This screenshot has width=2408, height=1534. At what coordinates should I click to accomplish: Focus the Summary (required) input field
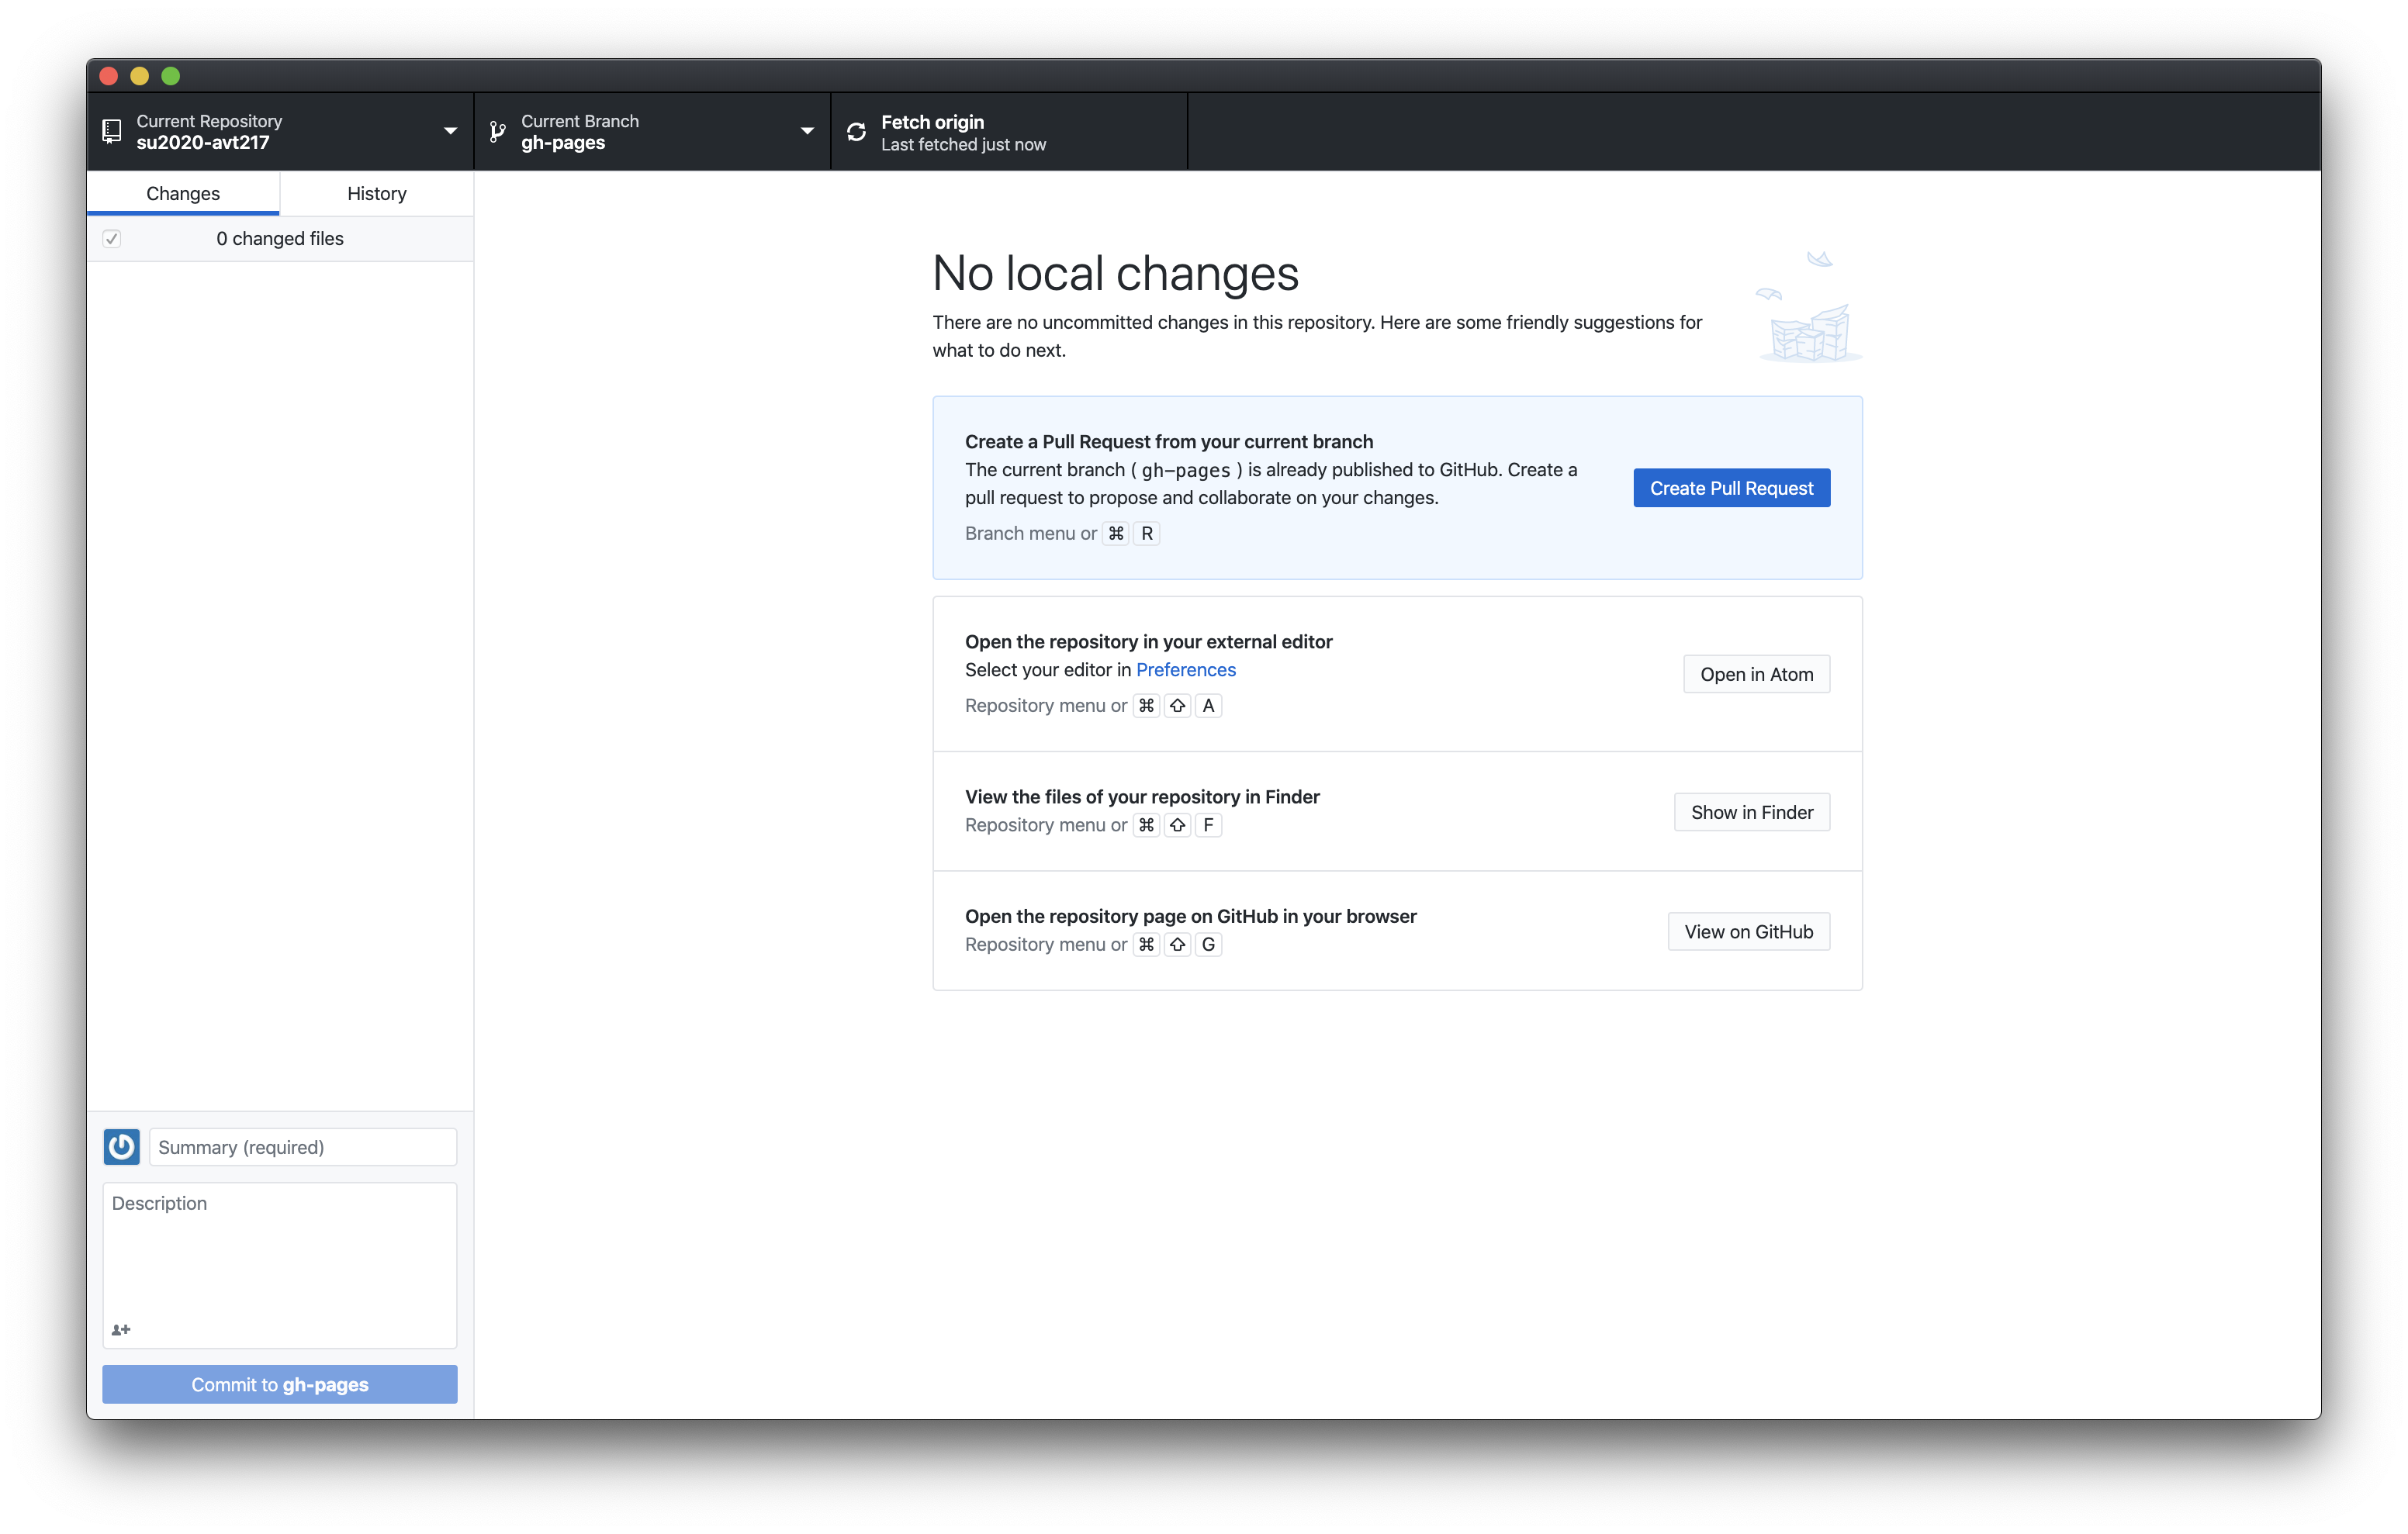(303, 1147)
